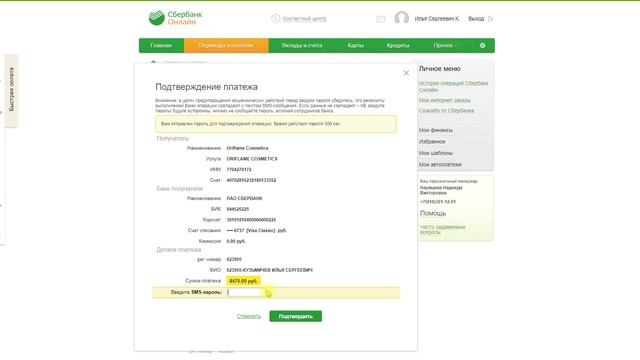Open Мои интернет-заказы link
This screenshot has width=640, height=360.
(444, 100)
